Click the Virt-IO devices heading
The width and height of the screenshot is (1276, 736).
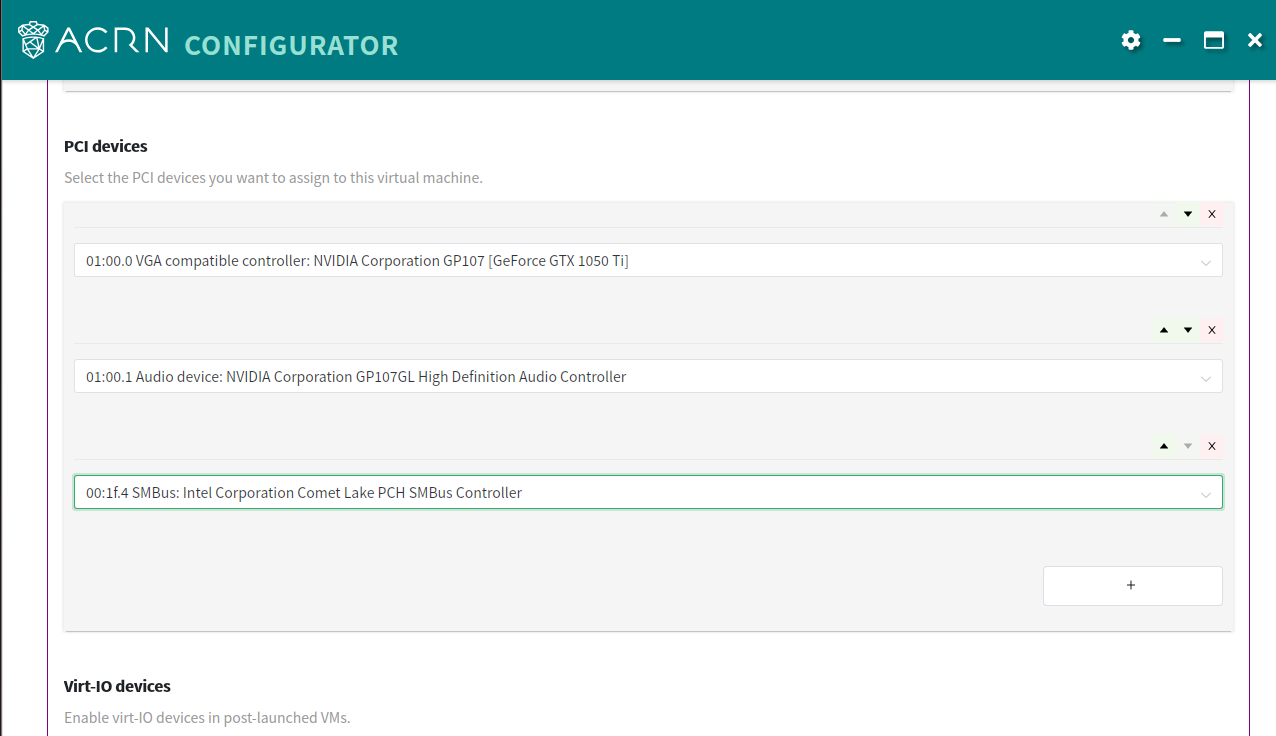117,686
